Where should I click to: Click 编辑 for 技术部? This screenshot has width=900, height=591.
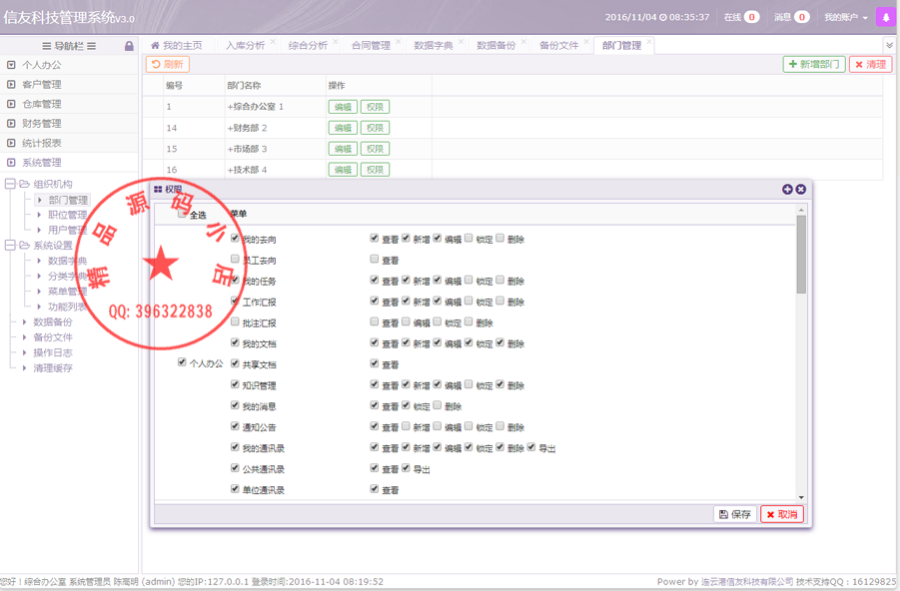tap(343, 169)
